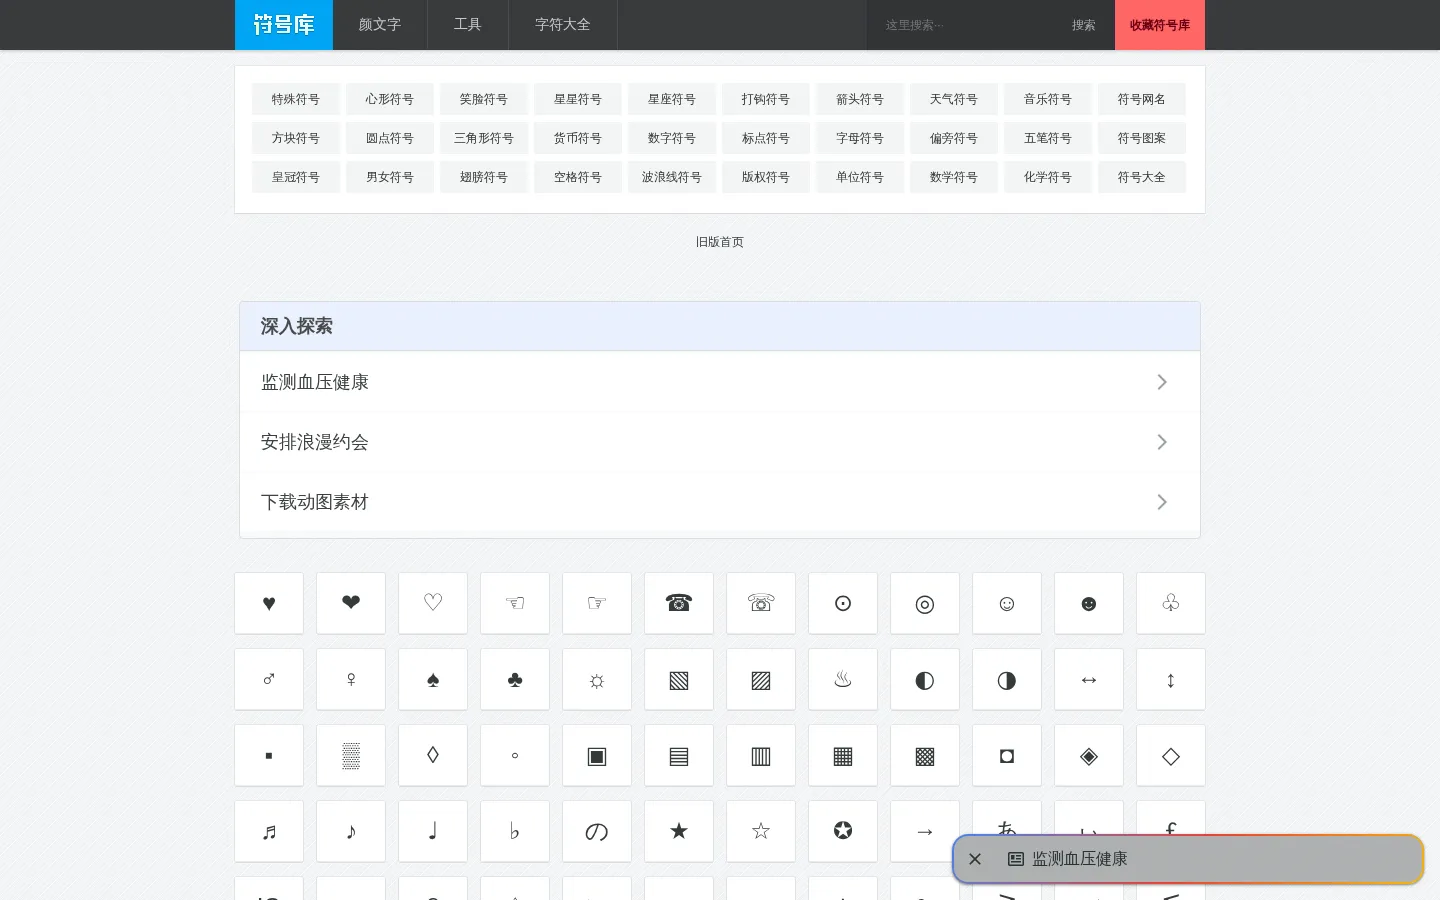Choose the black star symbol
The height and width of the screenshot is (900, 1440).
(679, 831)
